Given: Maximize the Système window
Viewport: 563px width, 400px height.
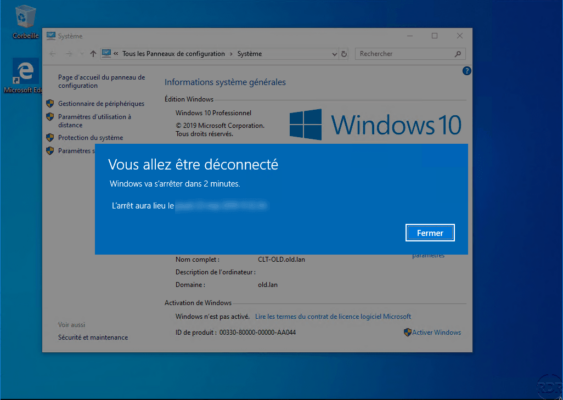Looking at the screenshot, I should tap(434, 36).
